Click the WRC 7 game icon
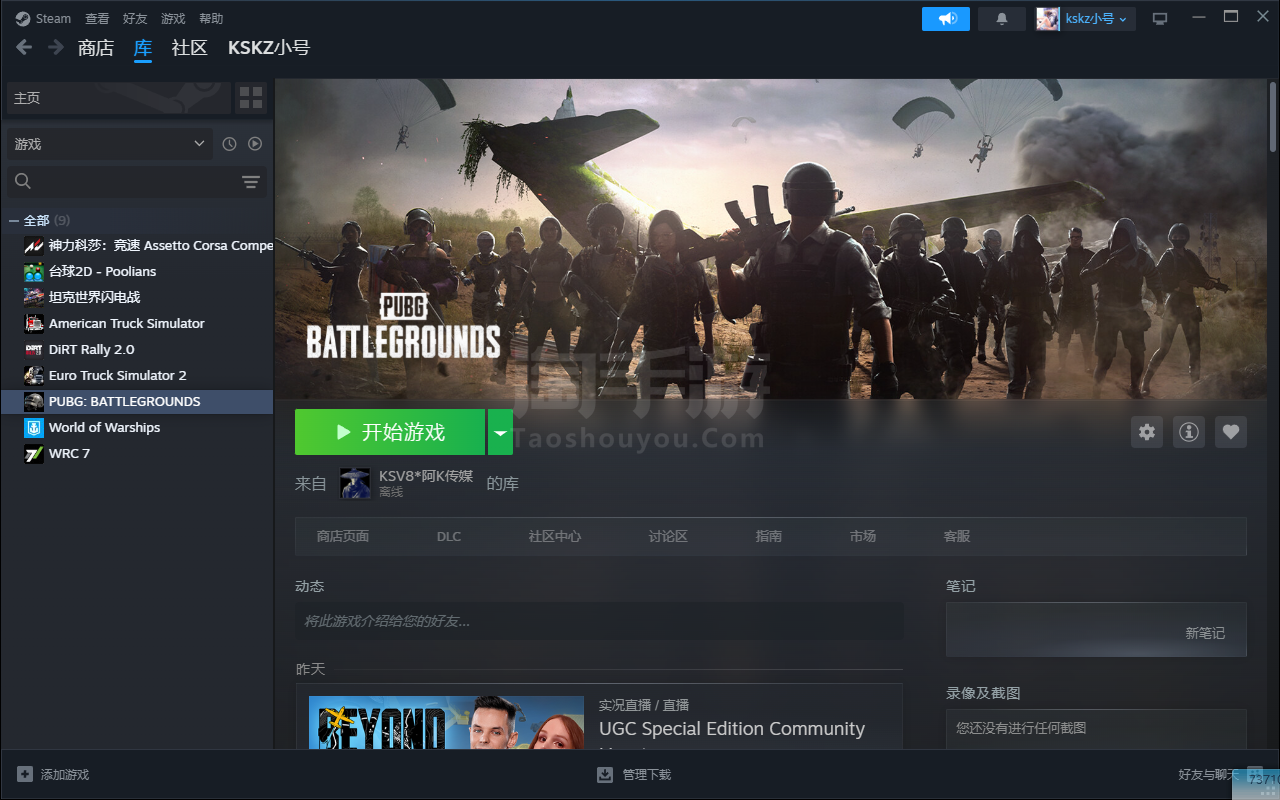 coord(33,453)
